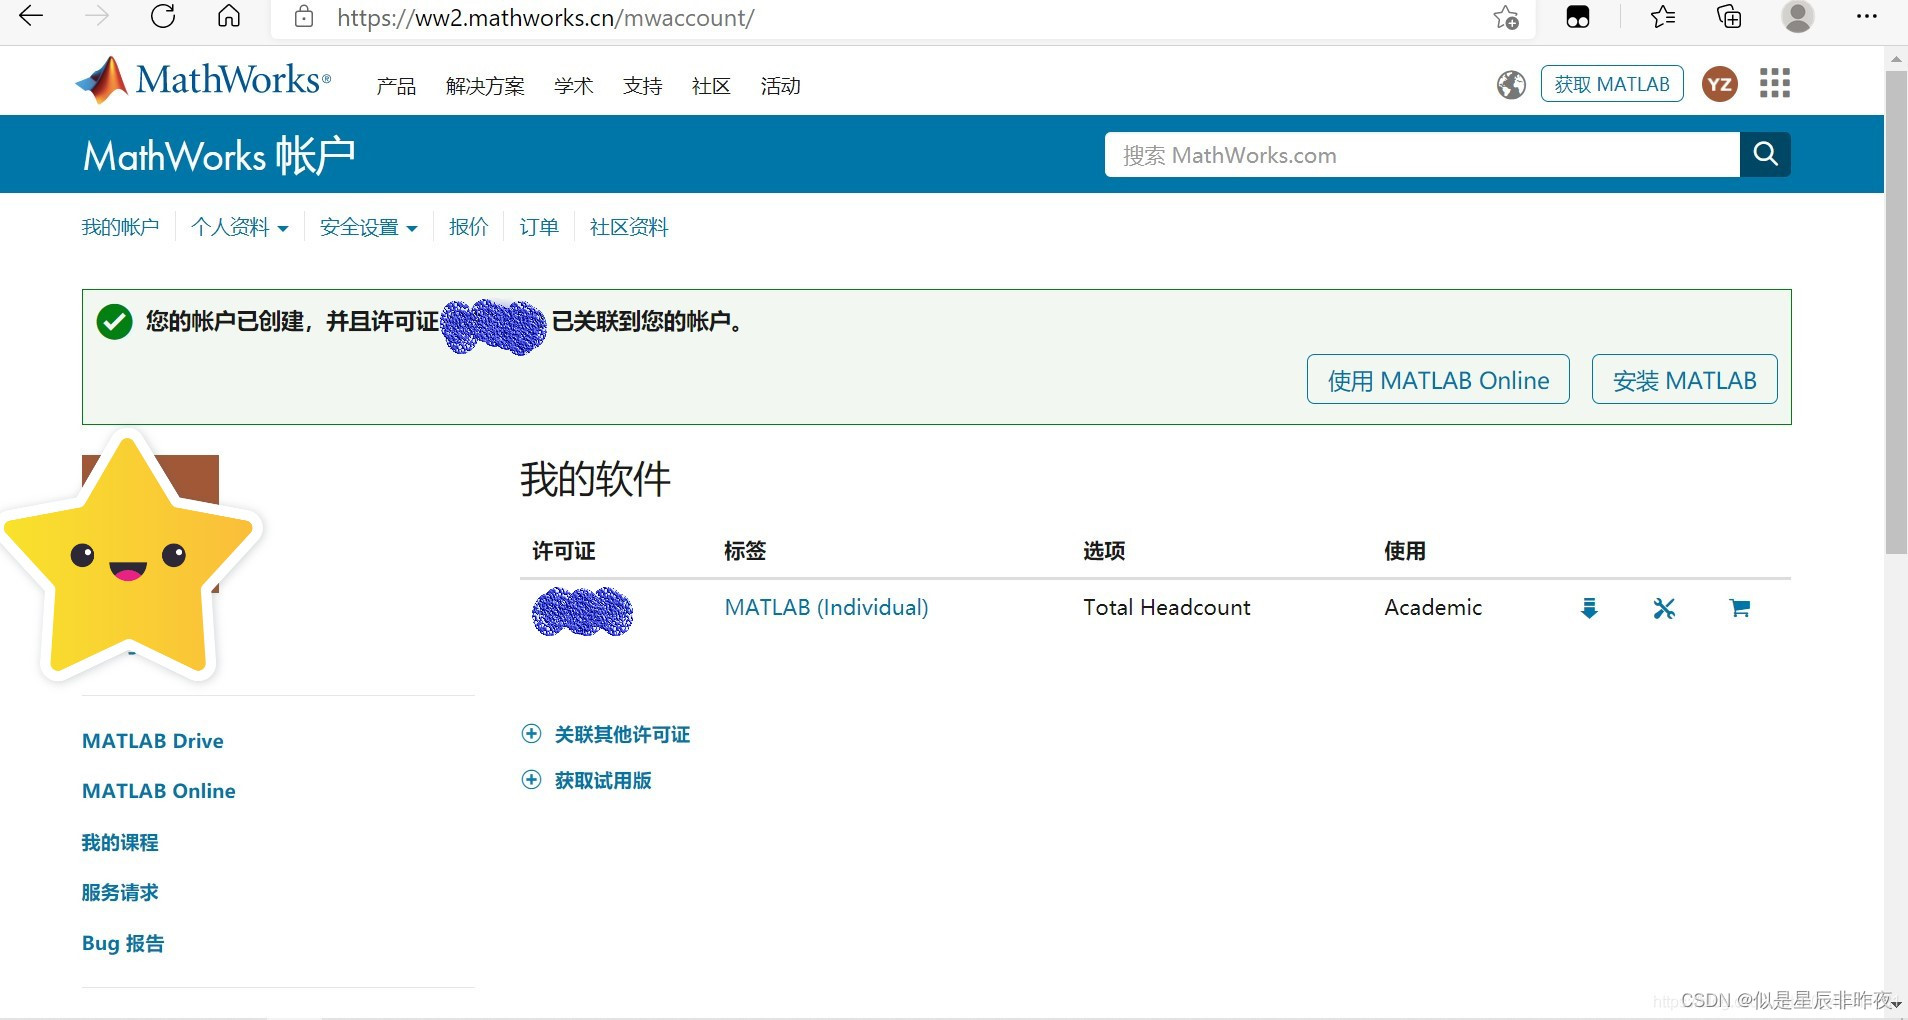Viewport: 1908px width, 1020px height.
Task: Go to browser home page icon
Action: tap(229, 16)
